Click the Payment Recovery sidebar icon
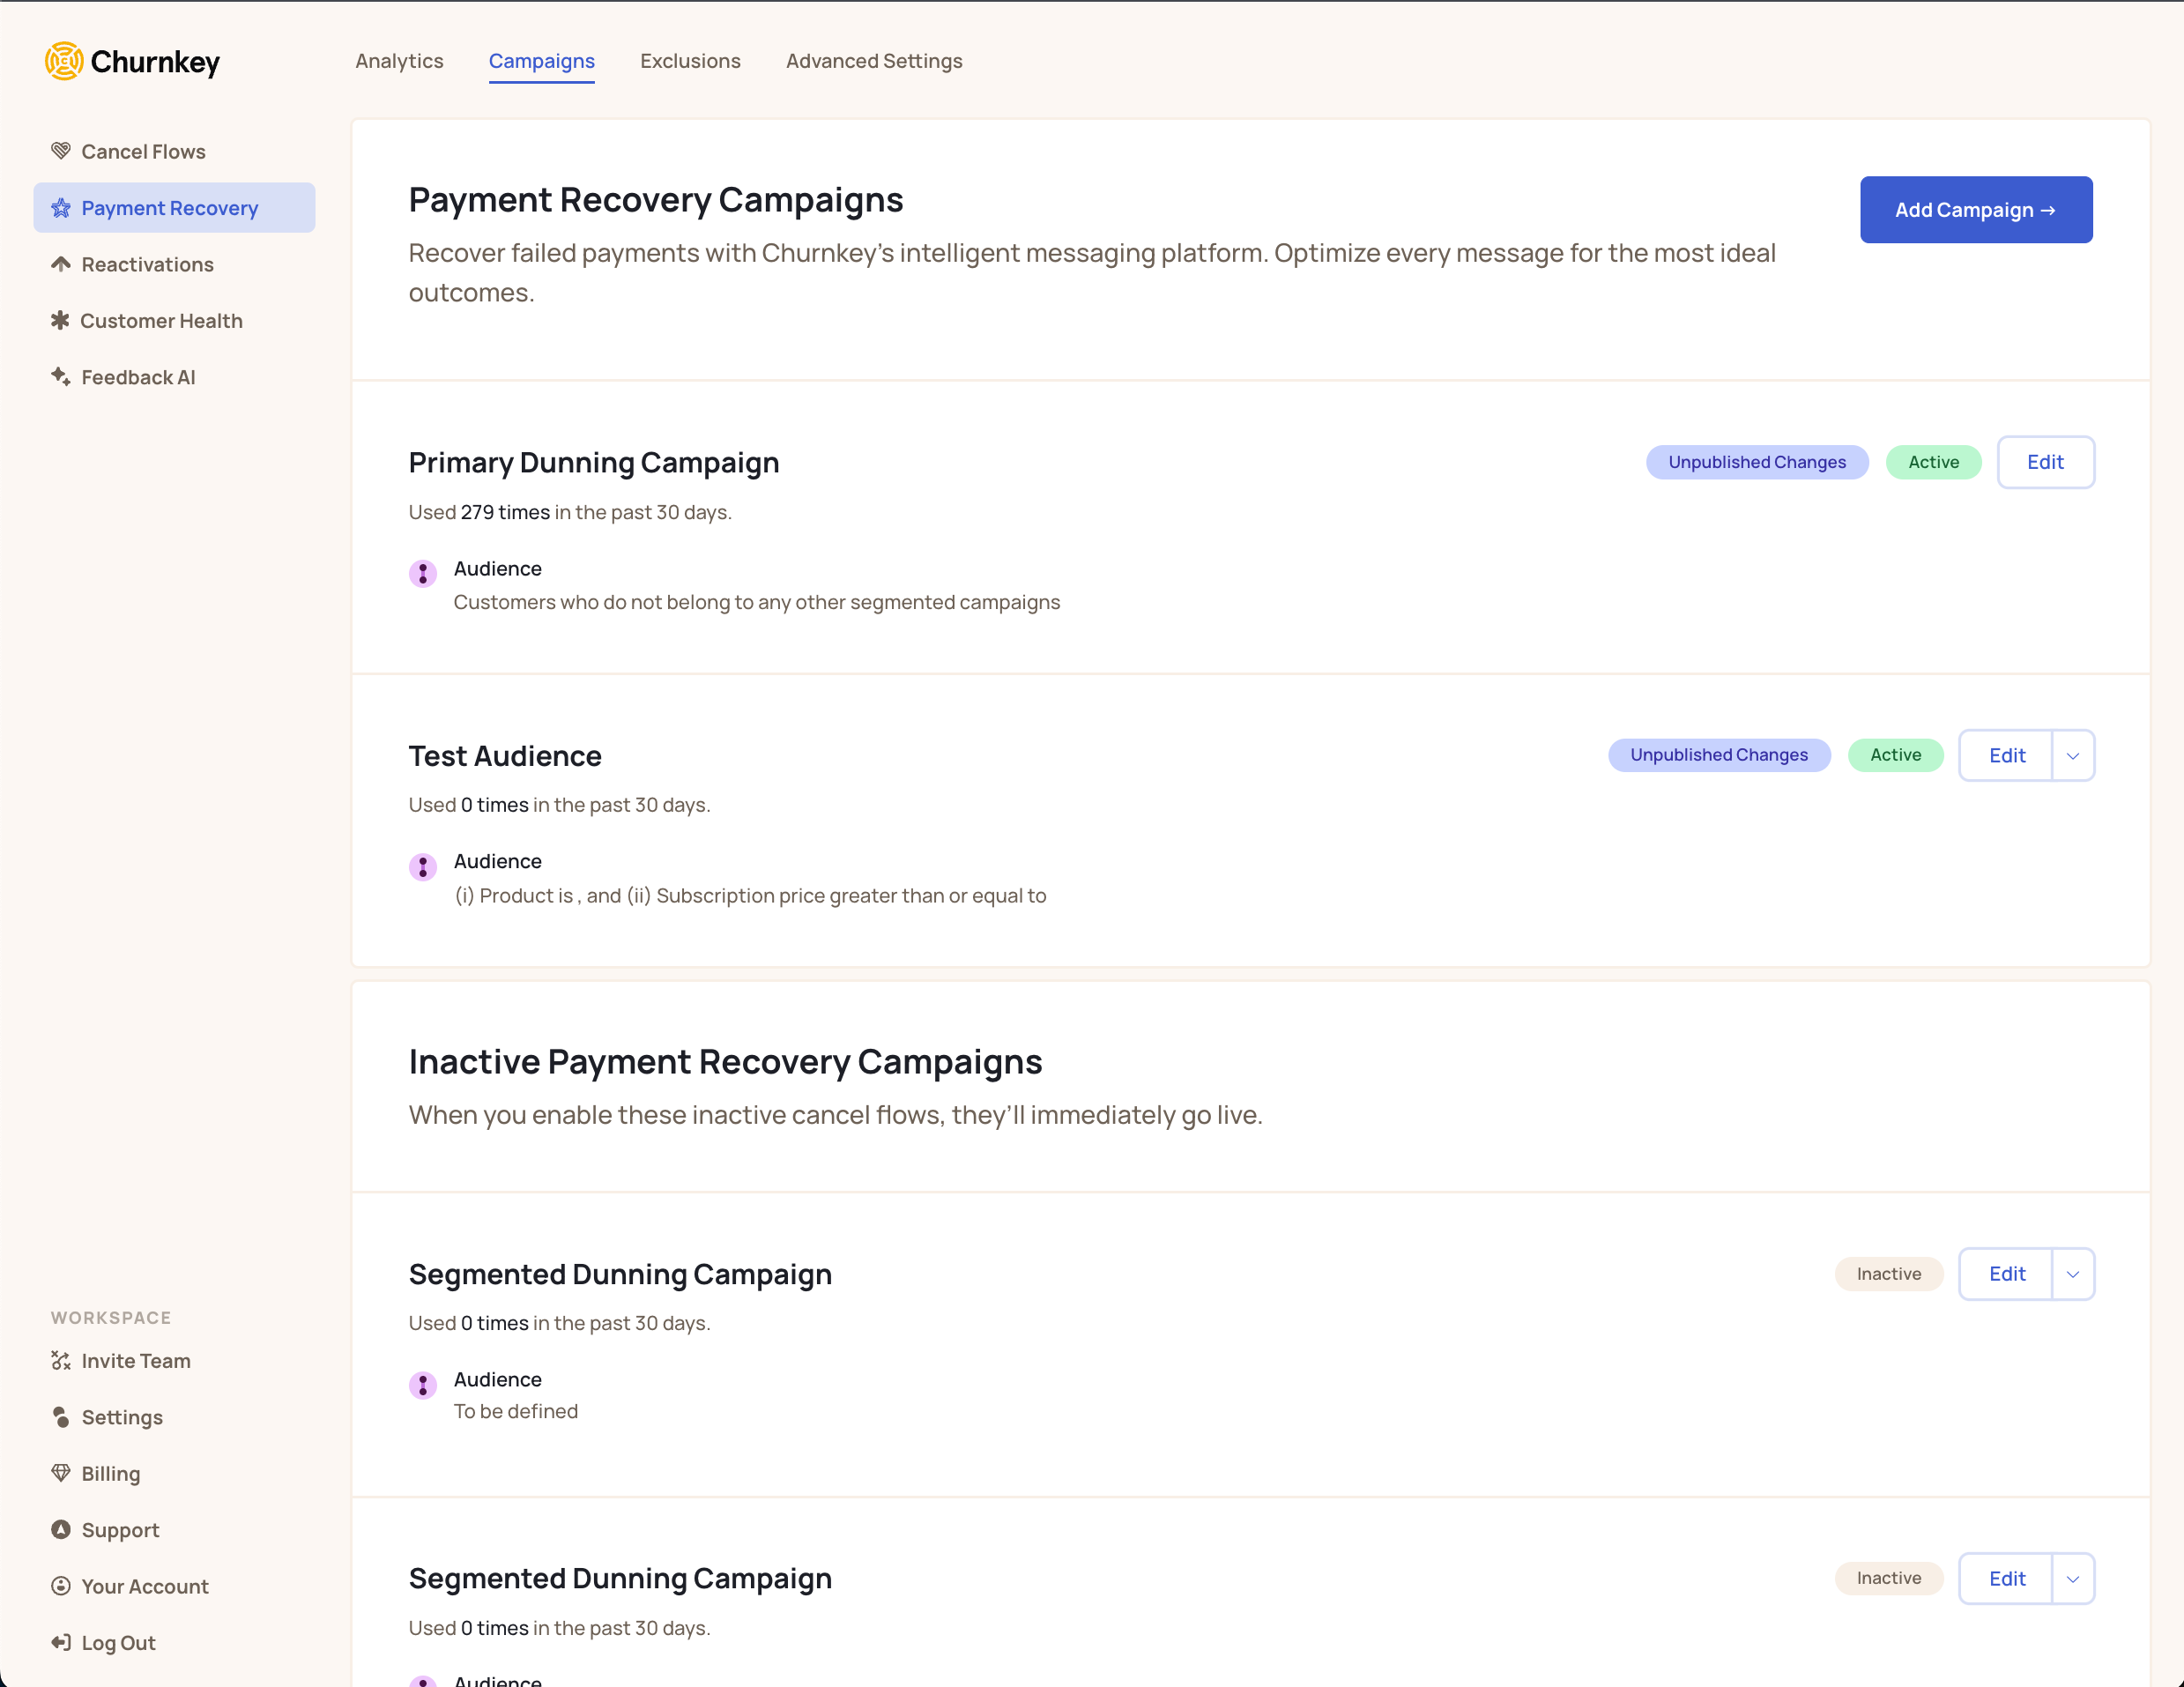 point(60,207)
